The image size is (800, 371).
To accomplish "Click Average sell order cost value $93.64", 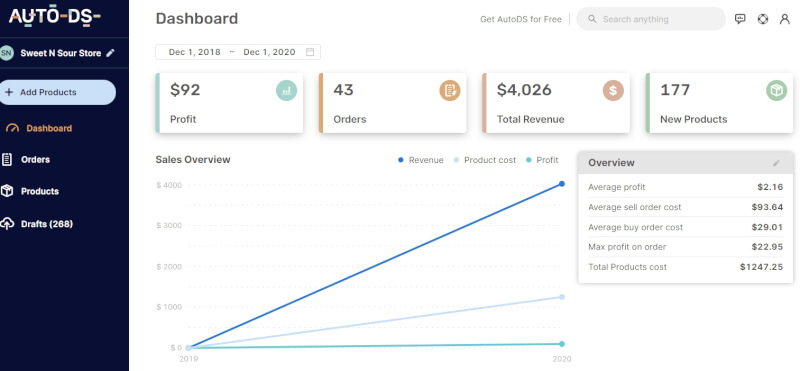I will (x=767, y=207).
